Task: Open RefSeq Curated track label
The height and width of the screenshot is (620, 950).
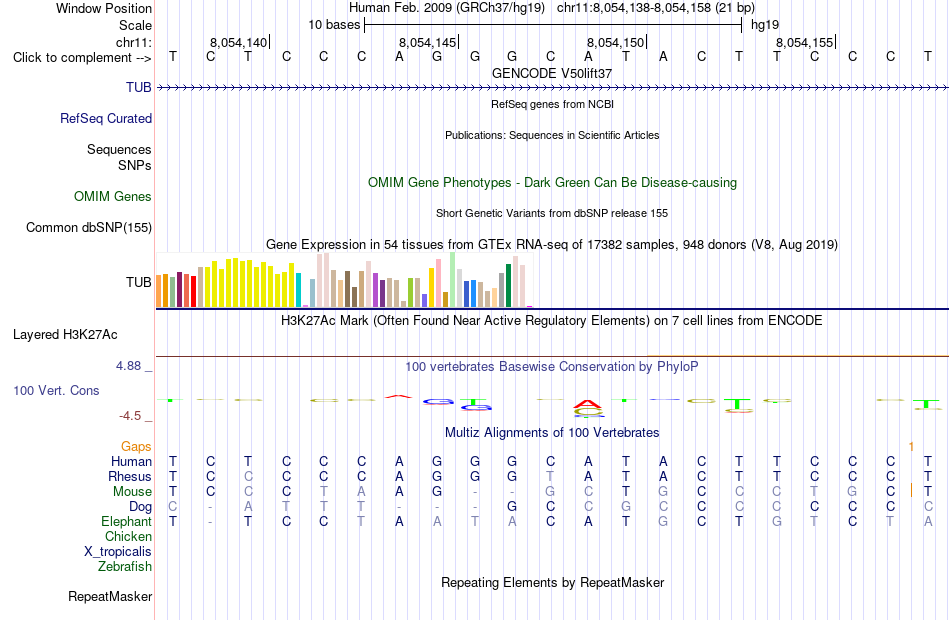Action: point(106,118)
